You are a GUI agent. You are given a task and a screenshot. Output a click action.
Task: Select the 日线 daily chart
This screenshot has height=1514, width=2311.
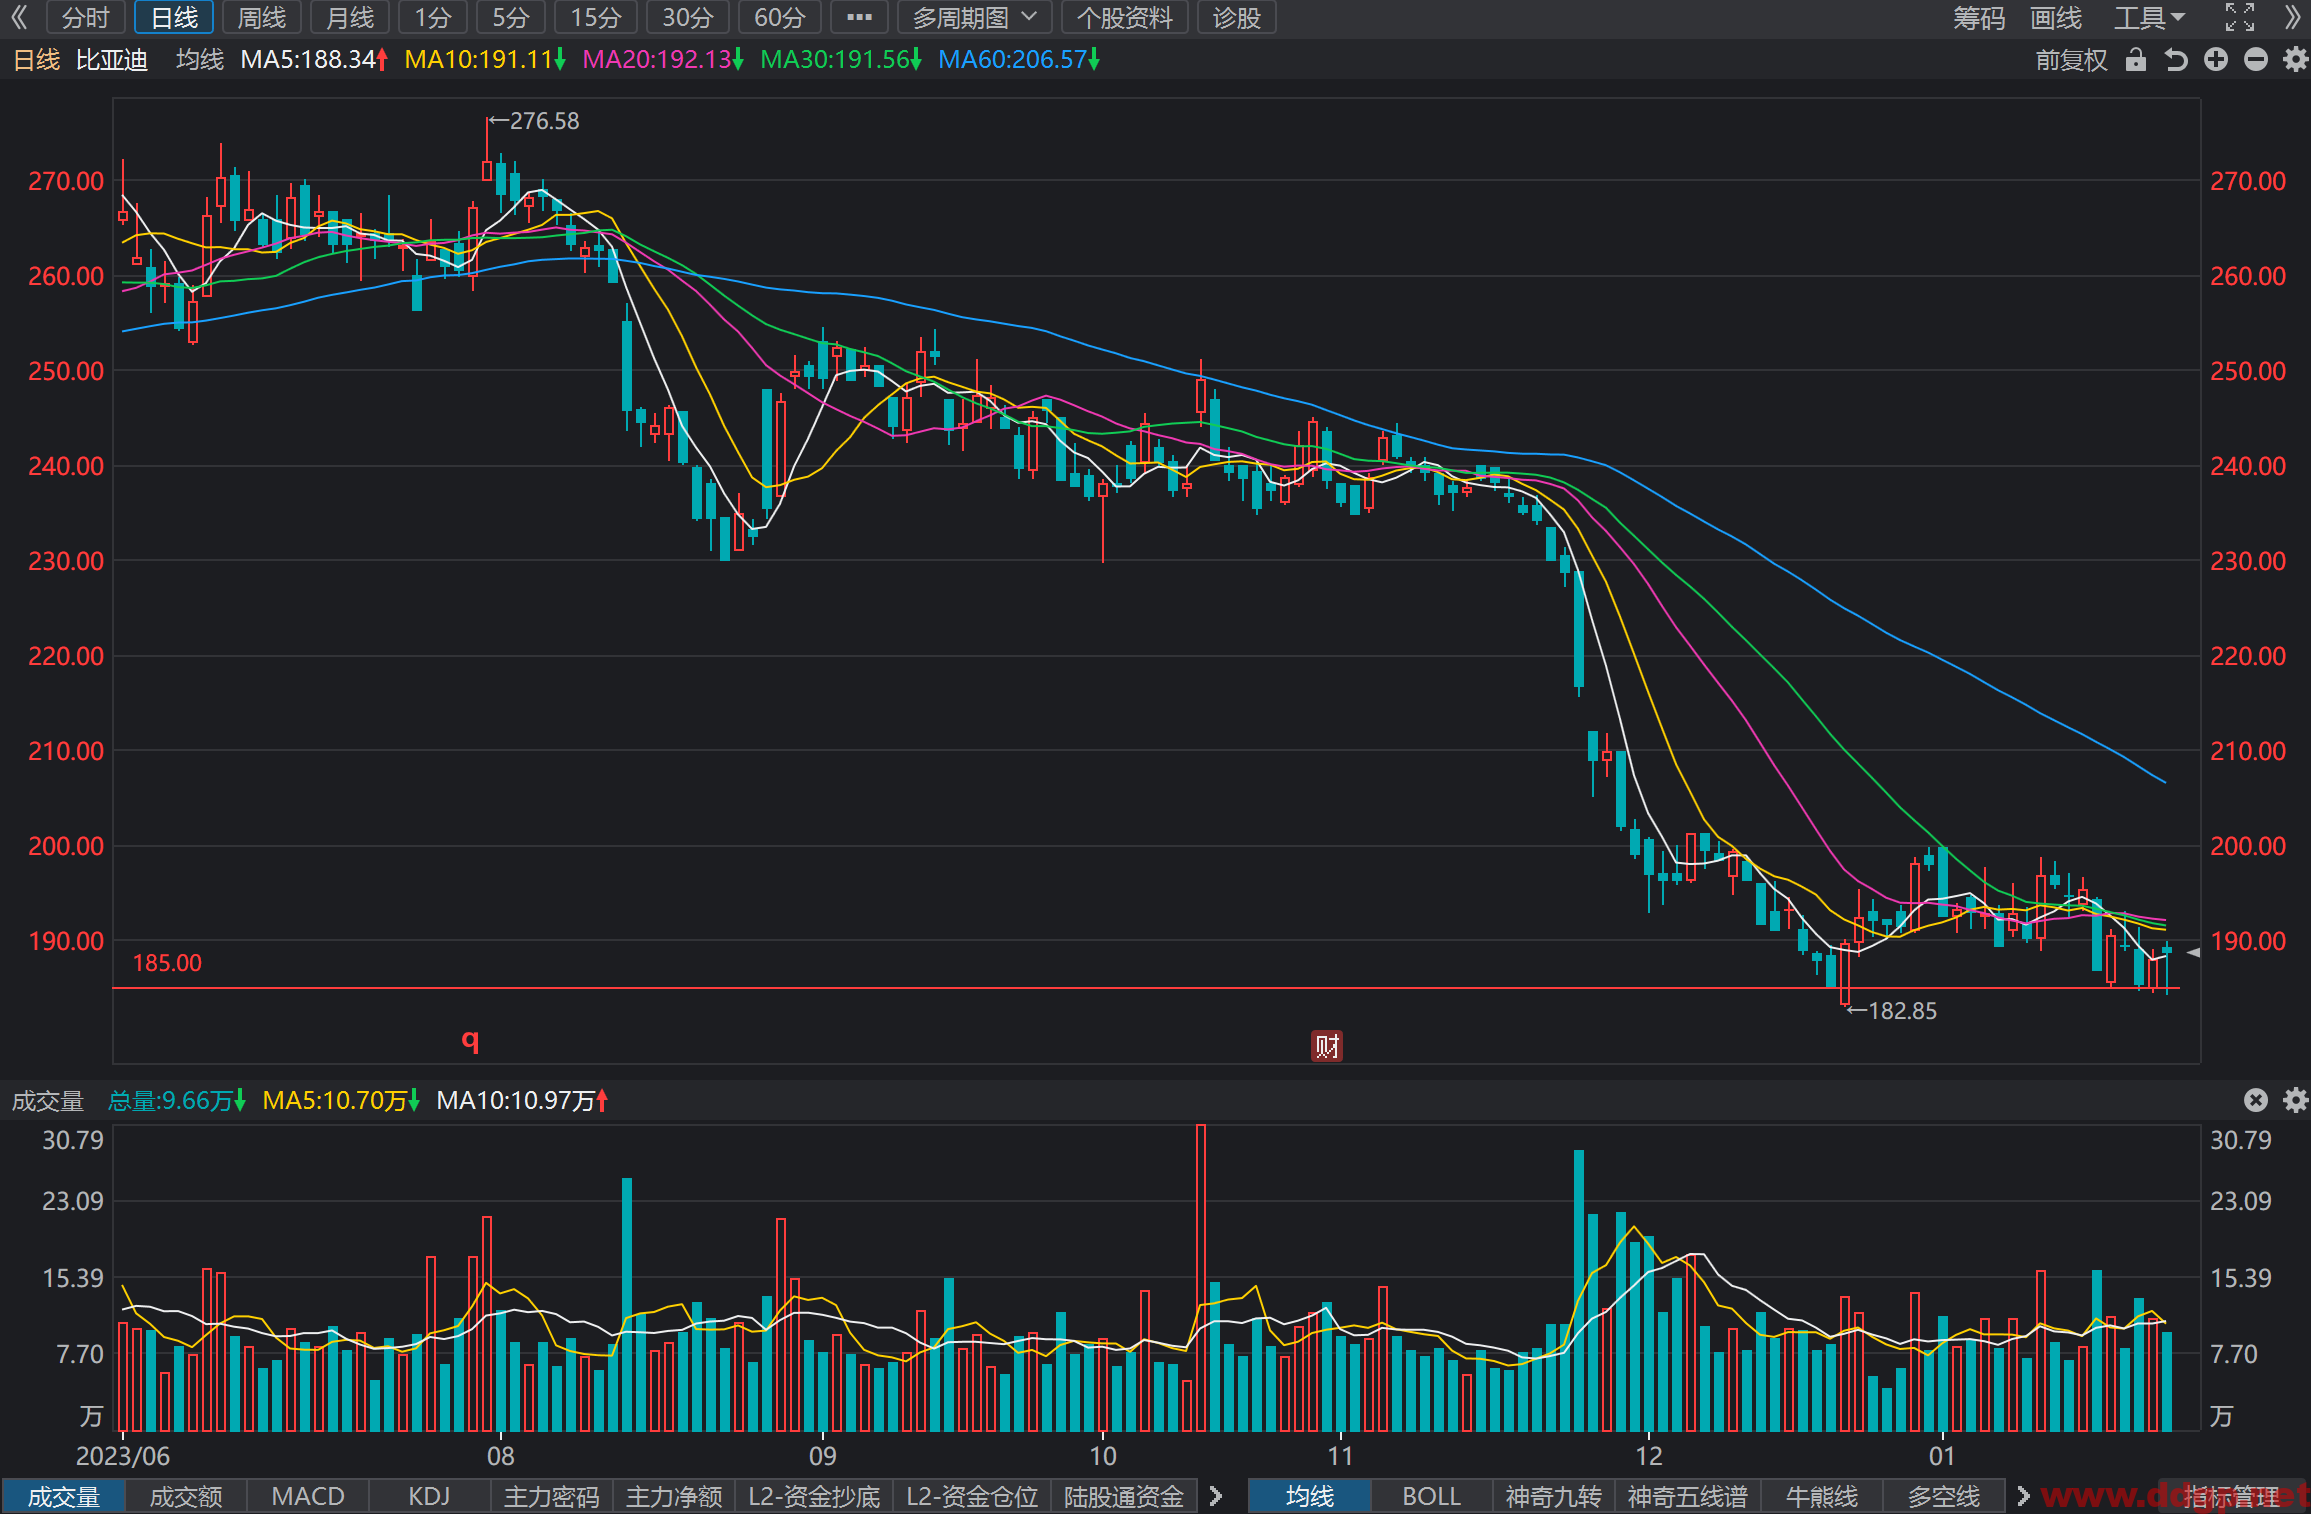pyautogui.click(x=174, y=17)
